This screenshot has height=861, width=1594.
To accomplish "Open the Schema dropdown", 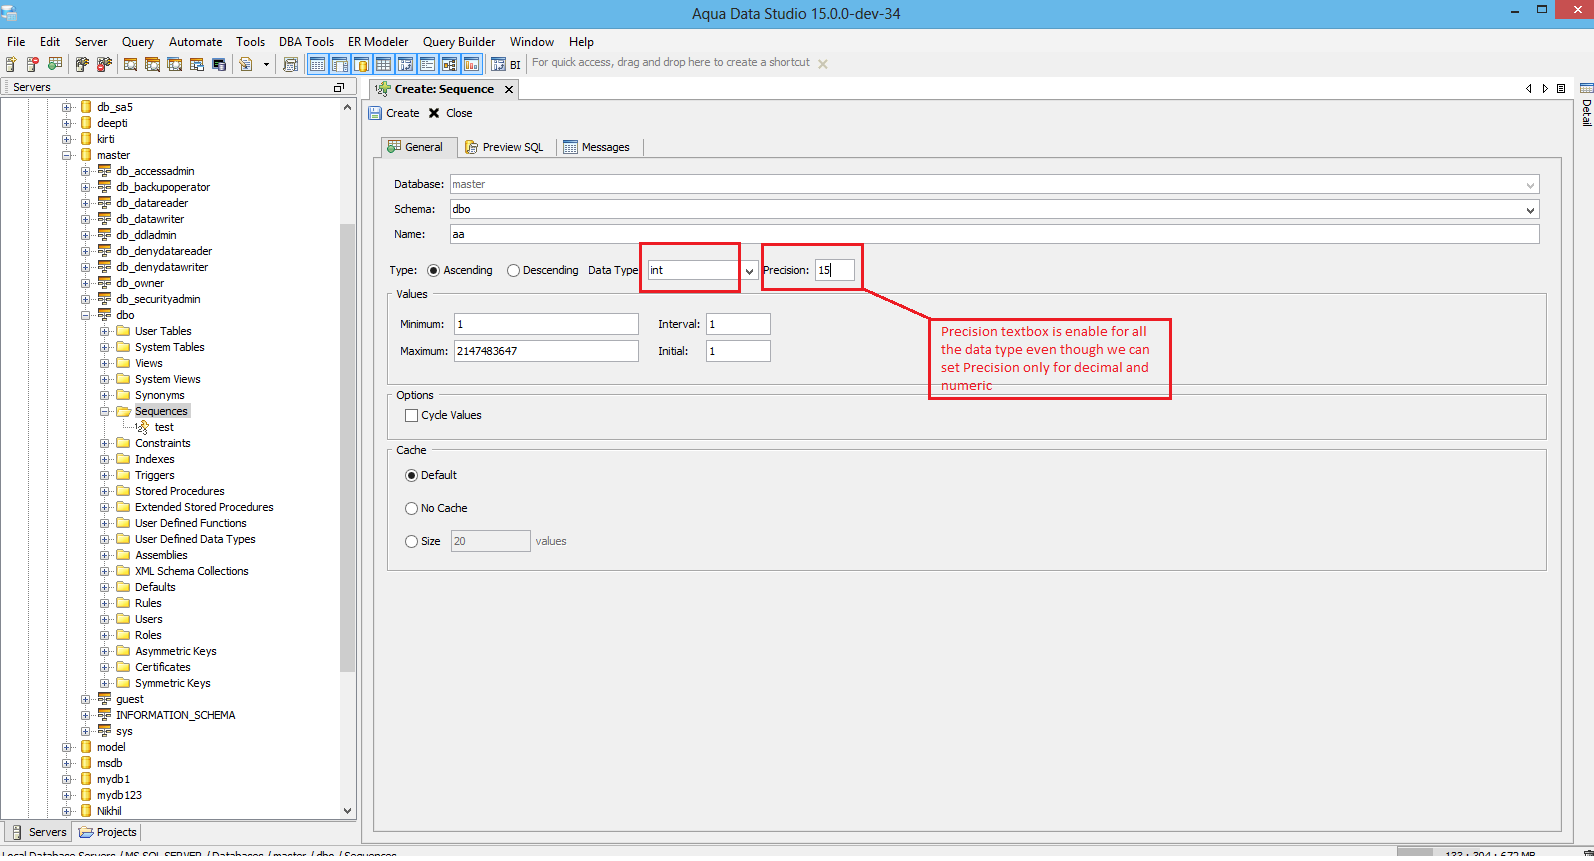I will [1530, 210].
